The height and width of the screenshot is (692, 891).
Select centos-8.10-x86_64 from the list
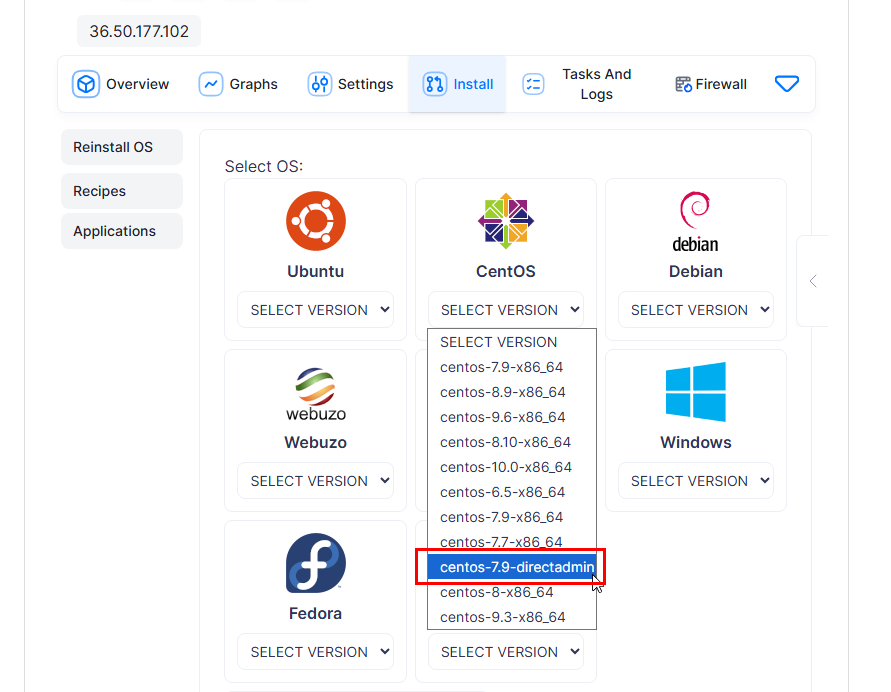pyautogui.click(x=512, y=442)
